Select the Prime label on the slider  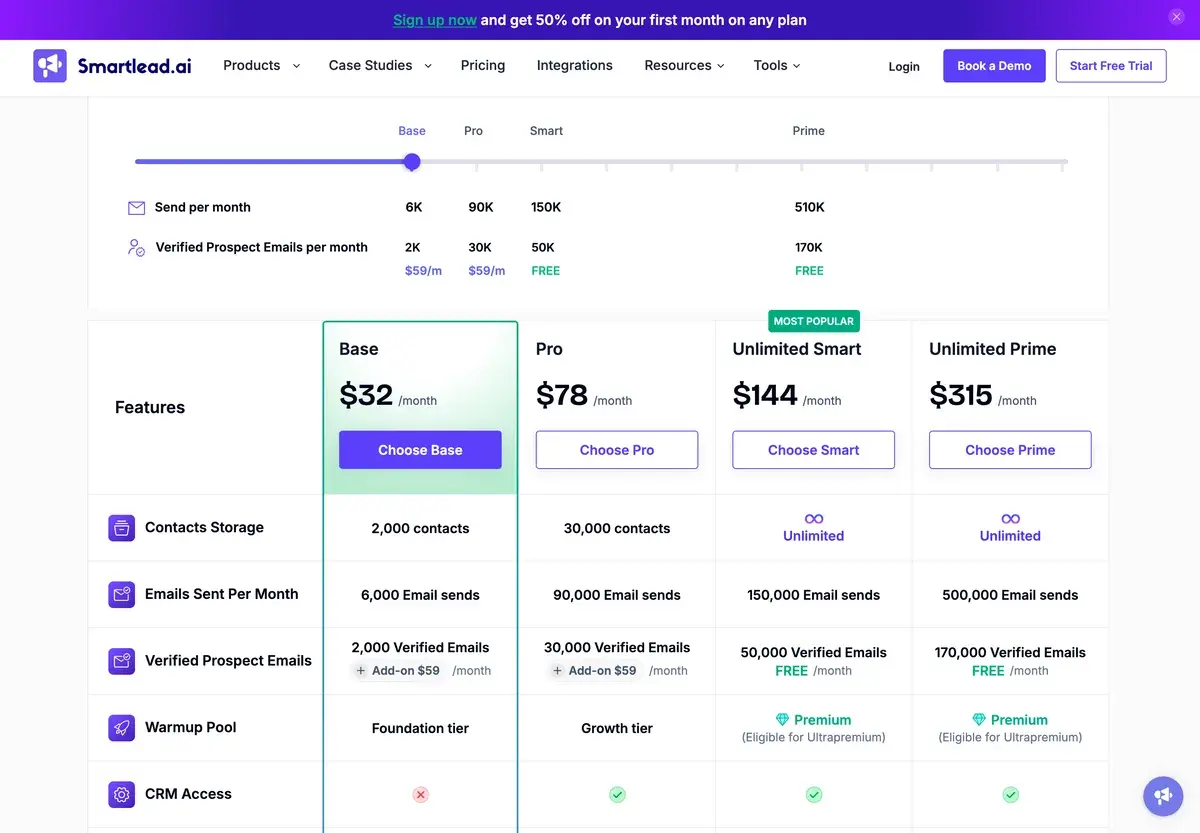coord(809,131)
